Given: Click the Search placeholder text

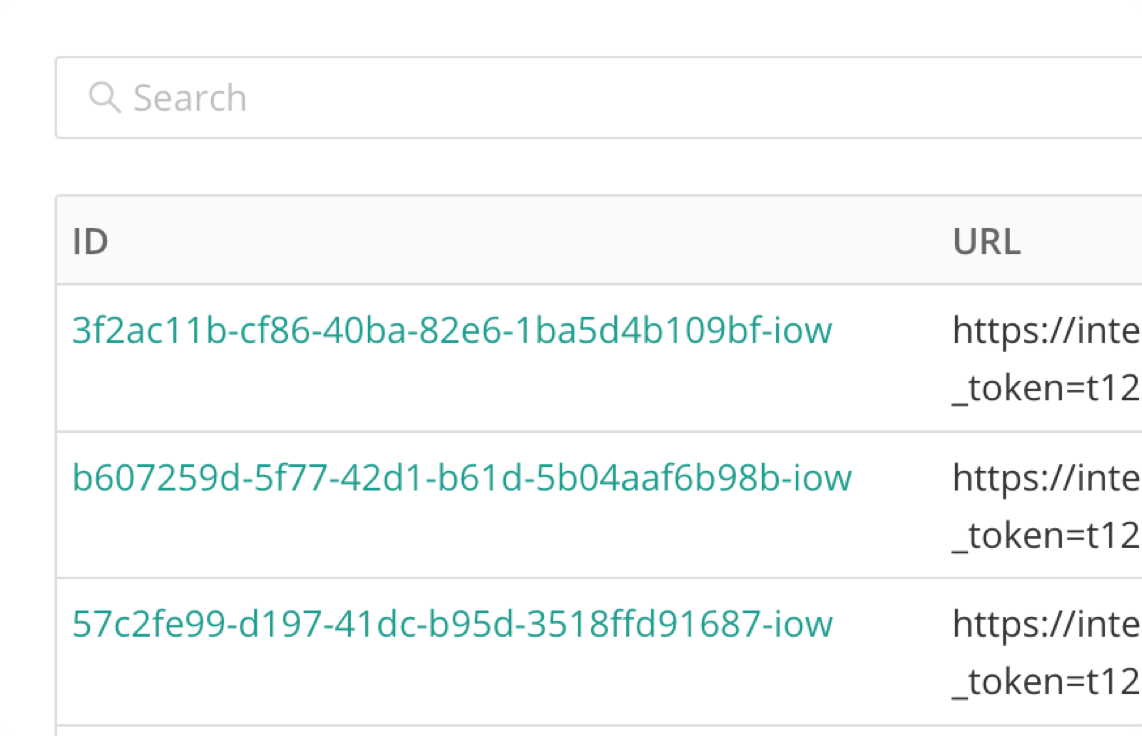Looking at the screenshot, I should pos(190,98).
